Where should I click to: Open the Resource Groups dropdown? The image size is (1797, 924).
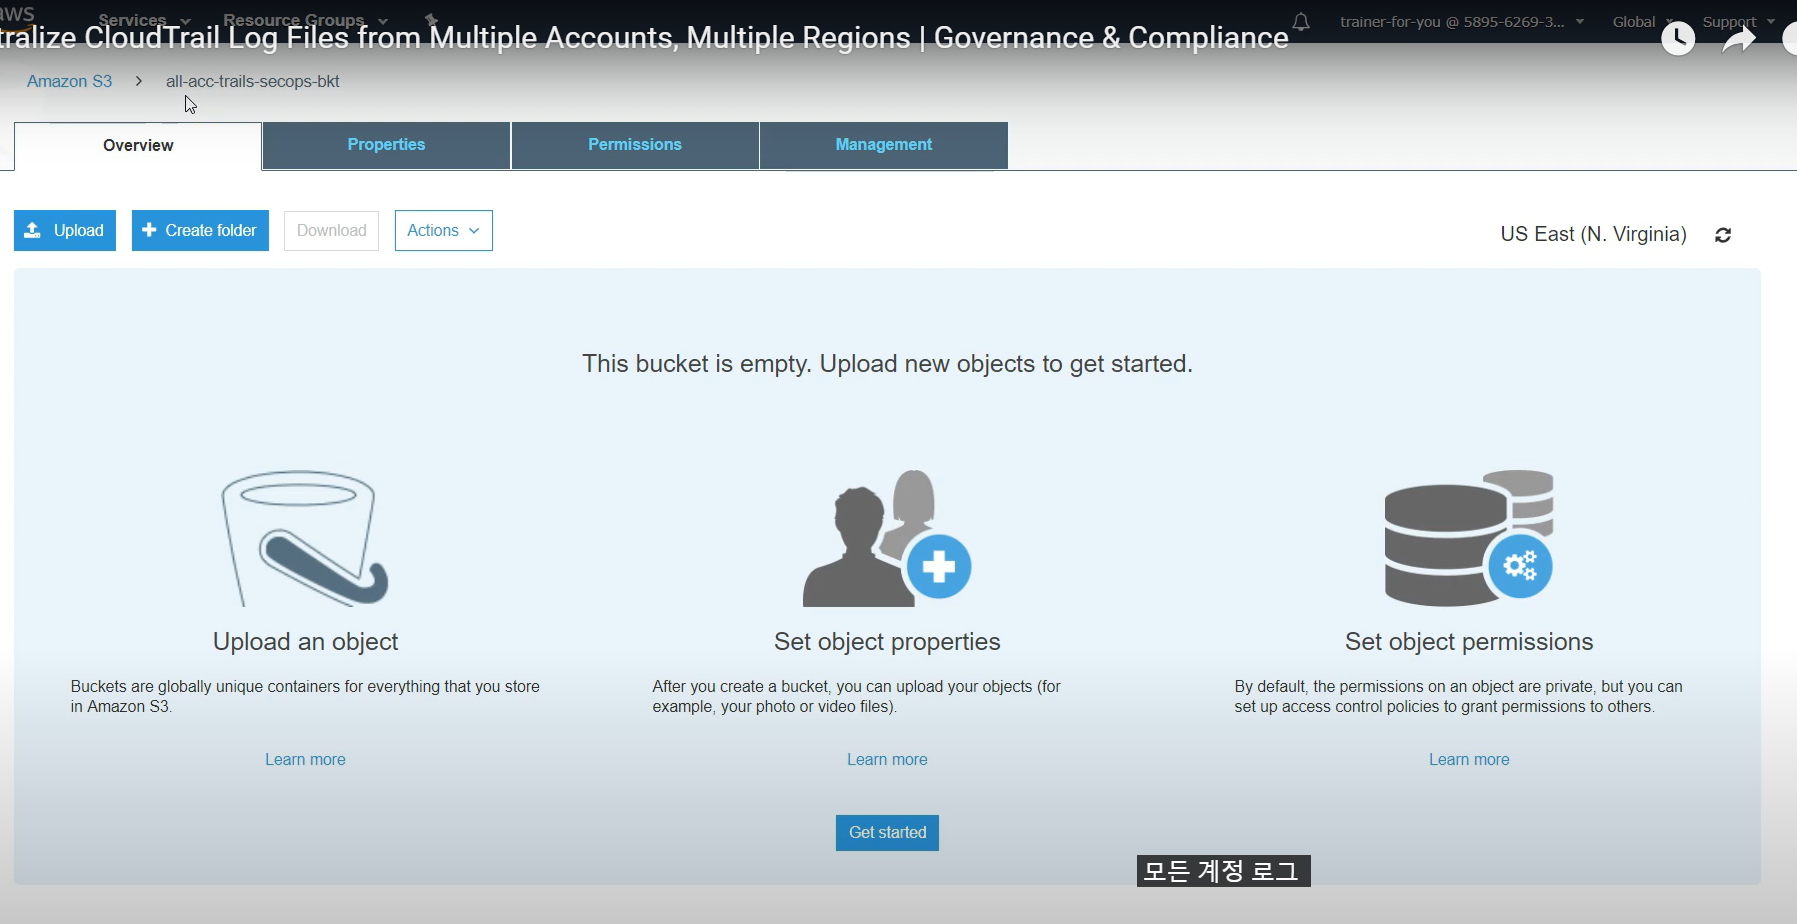305,20
